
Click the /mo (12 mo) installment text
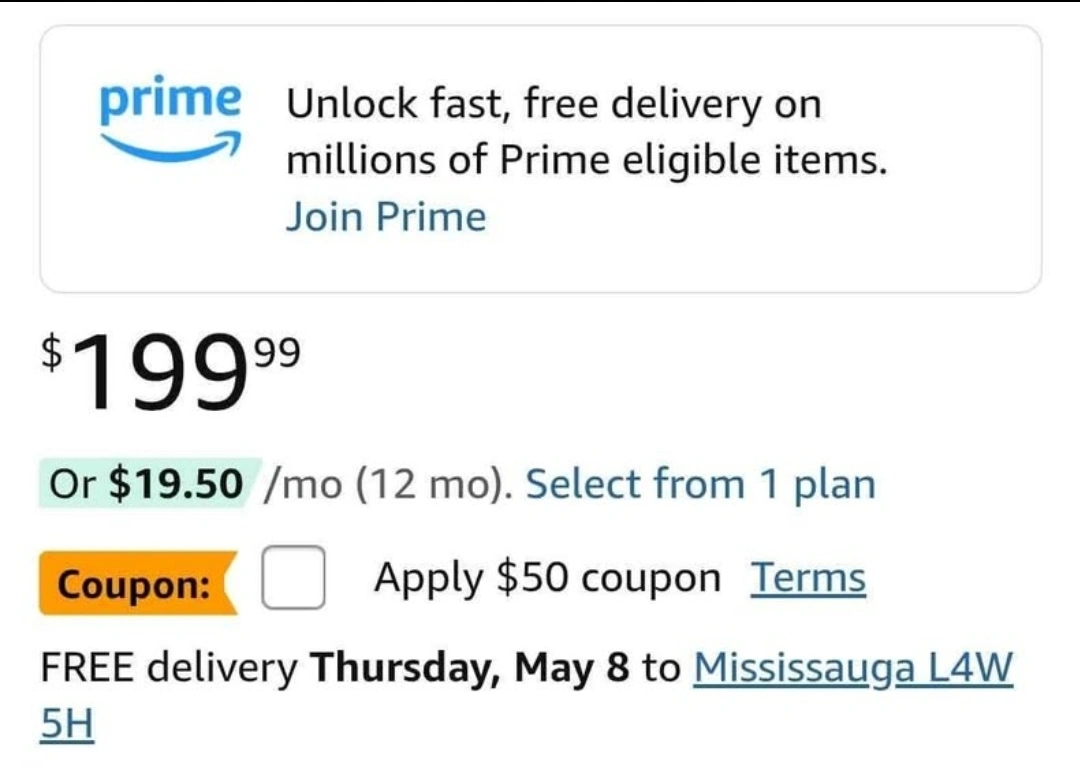coord(388,484)
